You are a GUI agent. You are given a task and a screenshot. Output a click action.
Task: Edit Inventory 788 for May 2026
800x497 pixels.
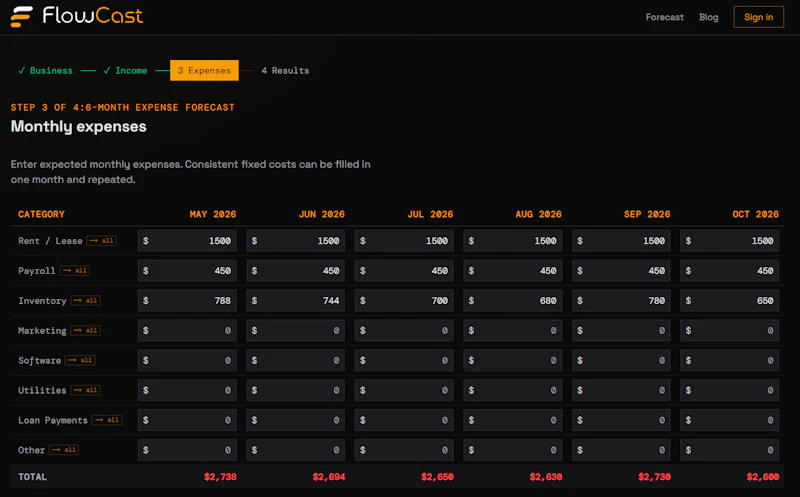(x=187, y=301)
